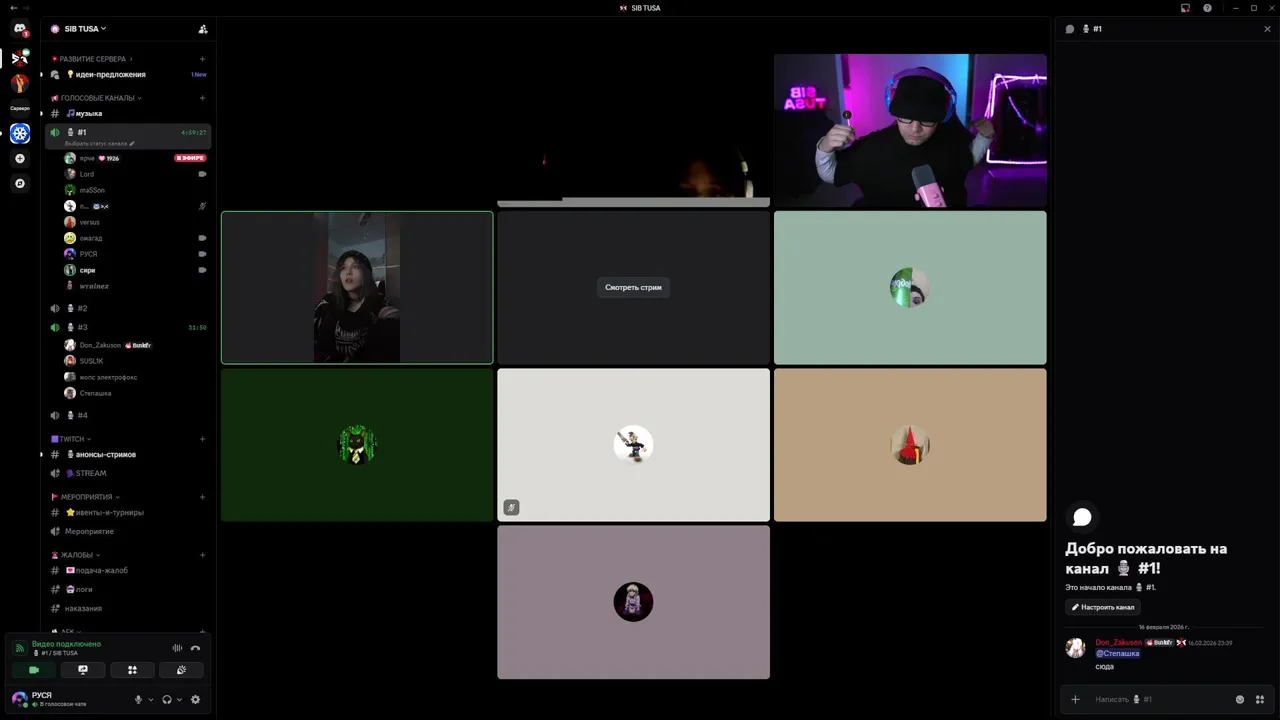1280x720 pixels.
Task: Click user омагад in voice list
Action: click(x=135, y=238)
